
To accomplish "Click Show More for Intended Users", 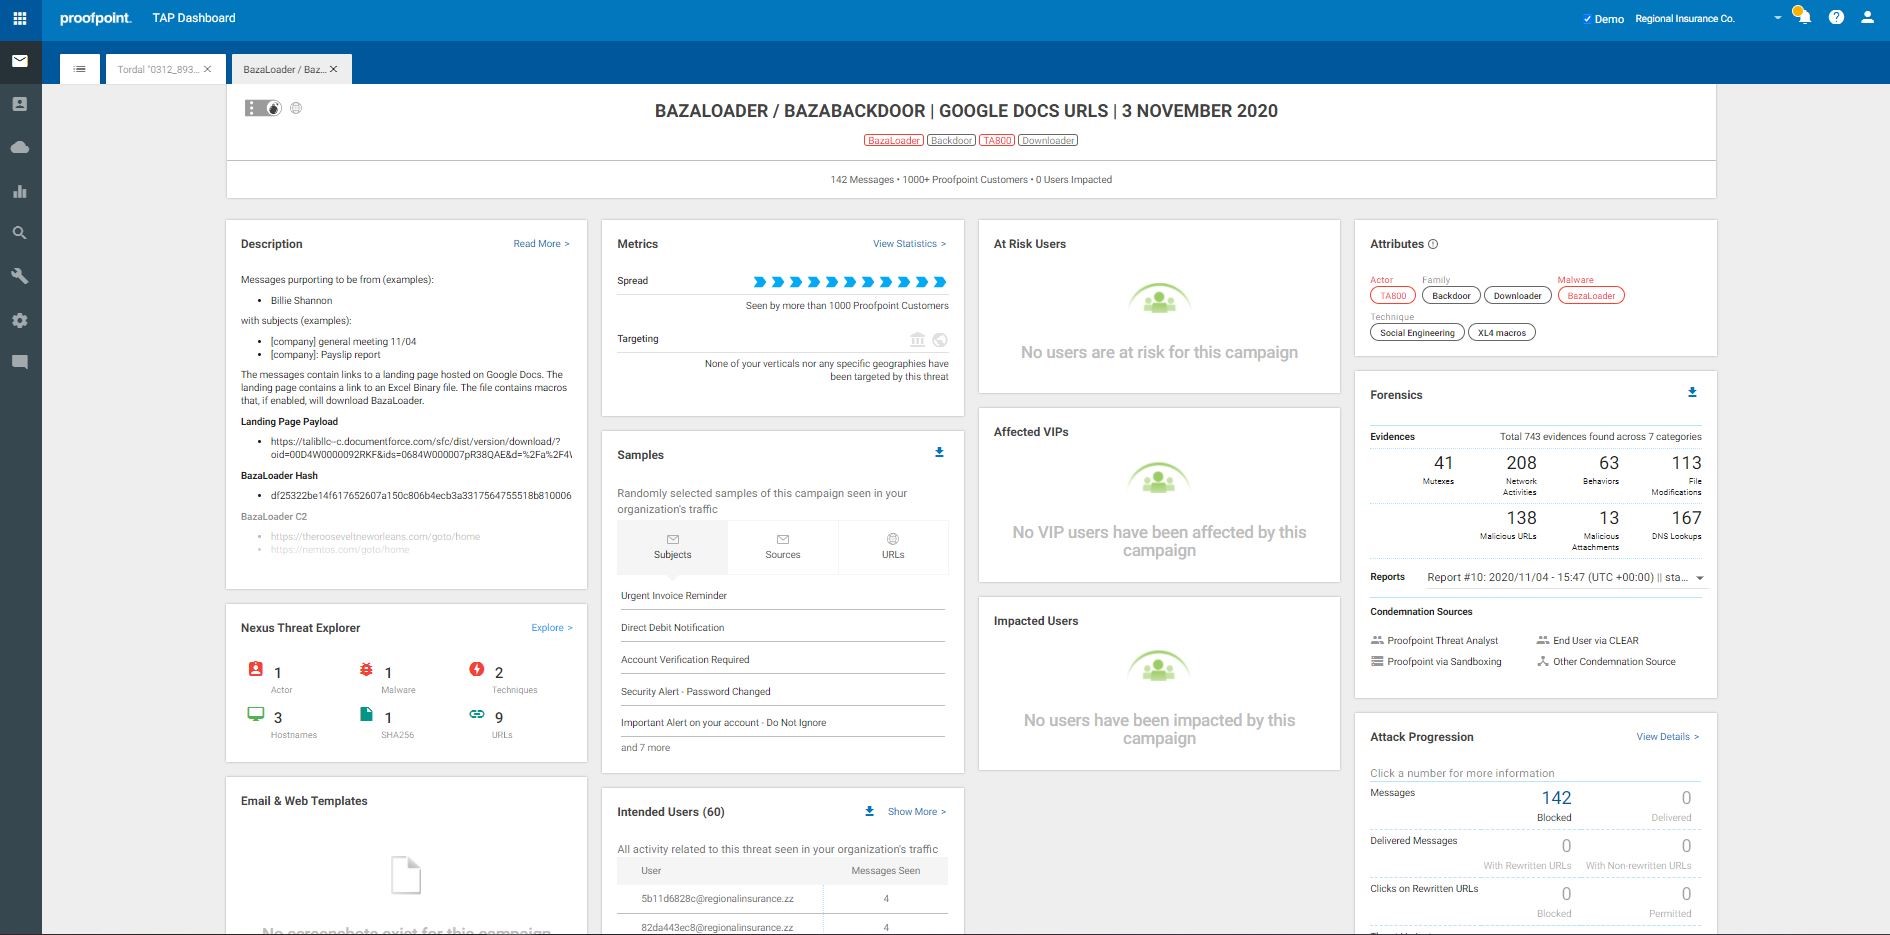I will pyautogui.click(x=917, y=812).
